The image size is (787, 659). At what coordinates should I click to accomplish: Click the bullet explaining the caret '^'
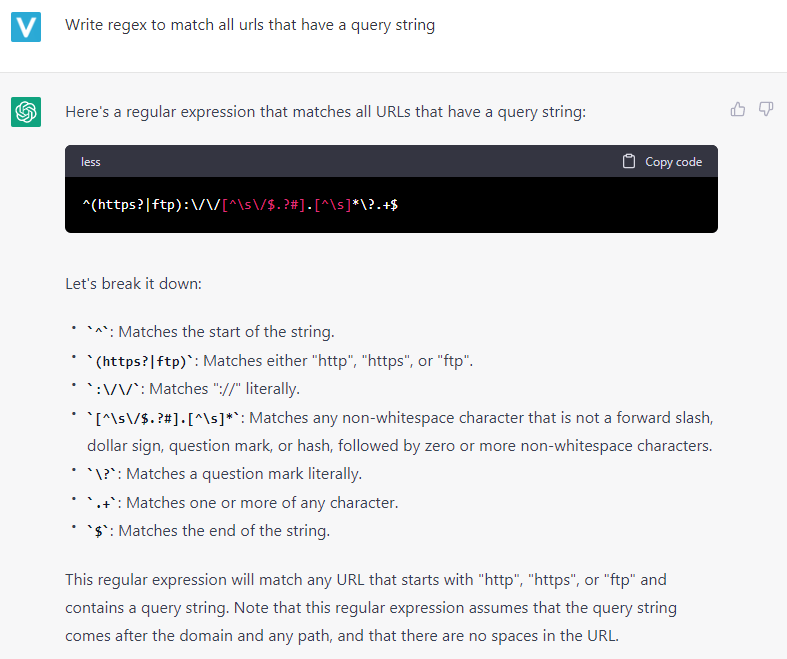coord(210,332)
